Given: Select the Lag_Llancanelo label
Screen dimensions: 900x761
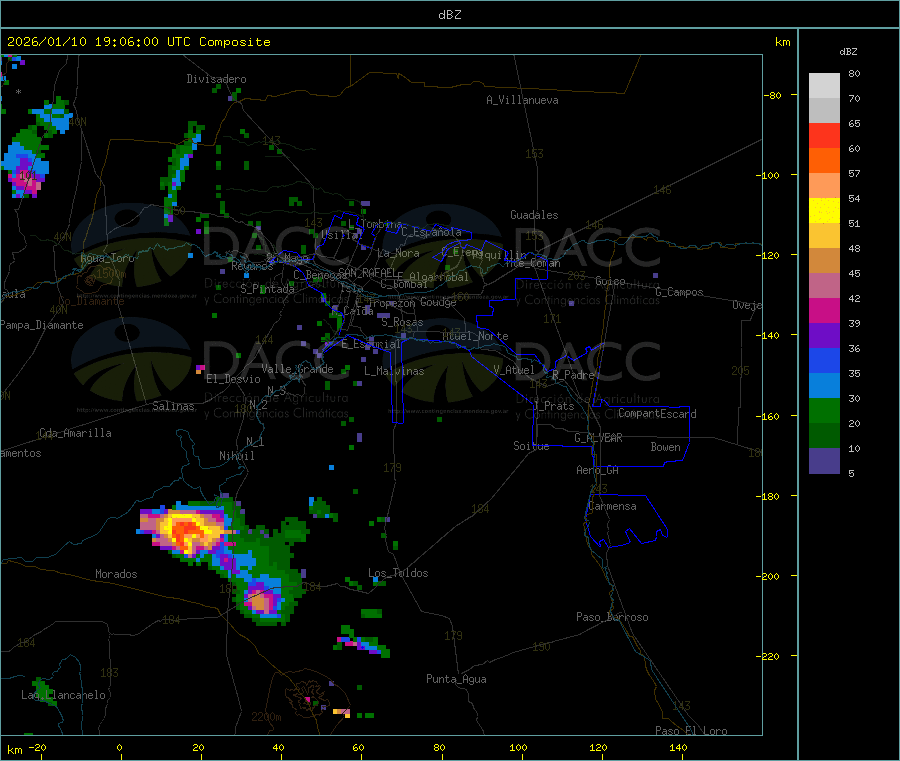Looking at the screenshot, I should pos(64,695).
